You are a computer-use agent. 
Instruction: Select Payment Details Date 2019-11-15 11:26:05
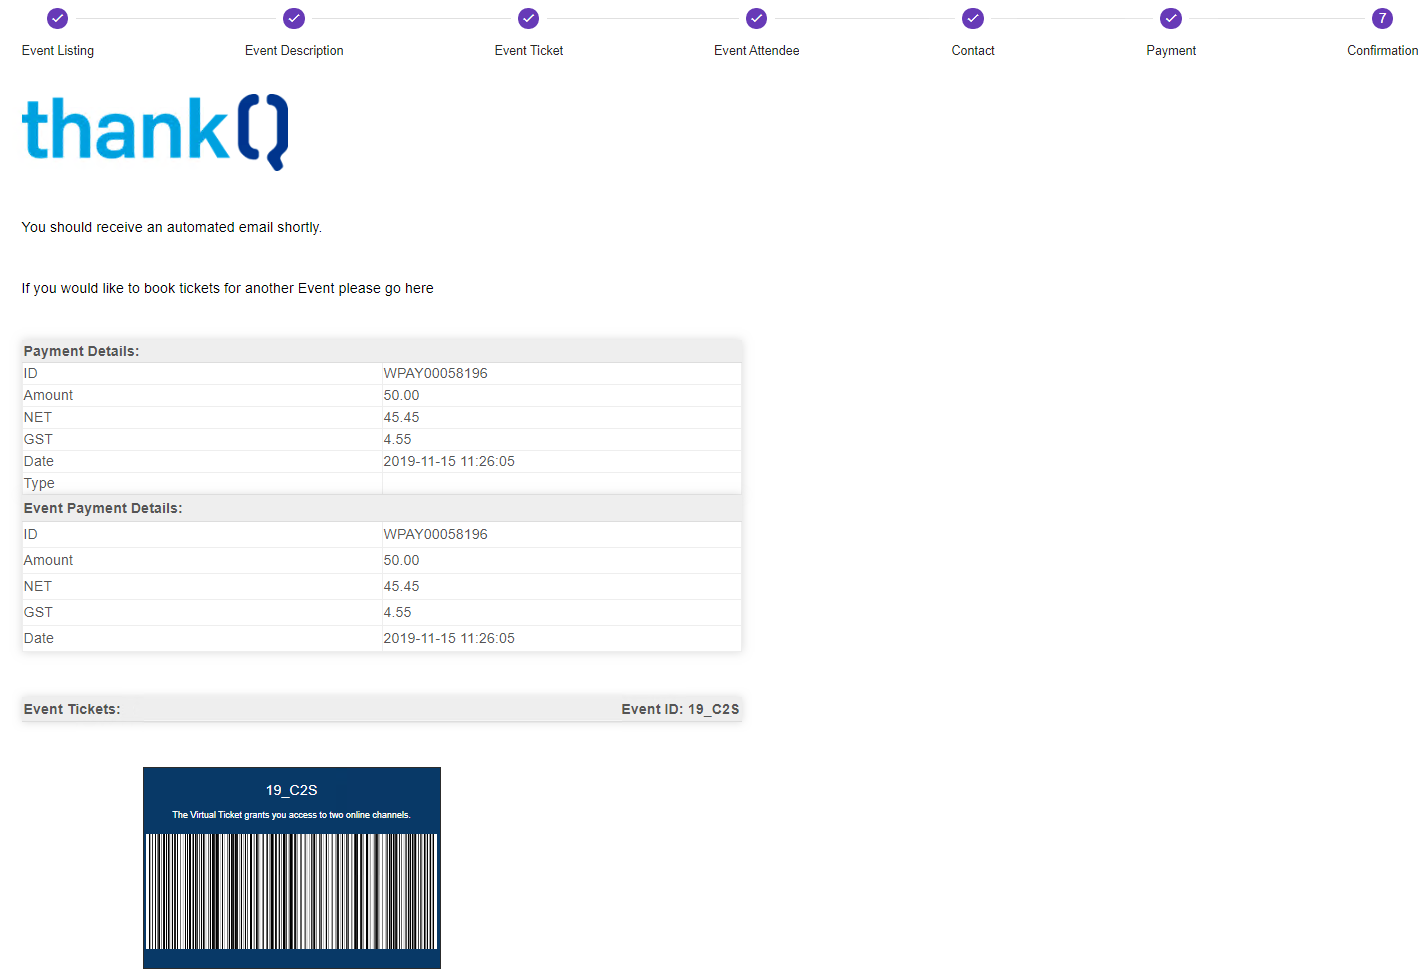tap(449, 461)
